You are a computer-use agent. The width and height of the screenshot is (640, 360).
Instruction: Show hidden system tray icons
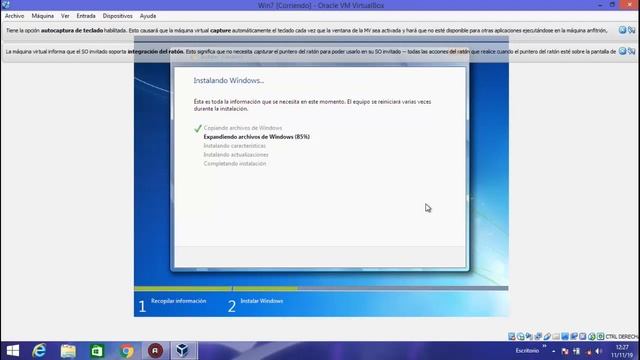click(553, 351)
